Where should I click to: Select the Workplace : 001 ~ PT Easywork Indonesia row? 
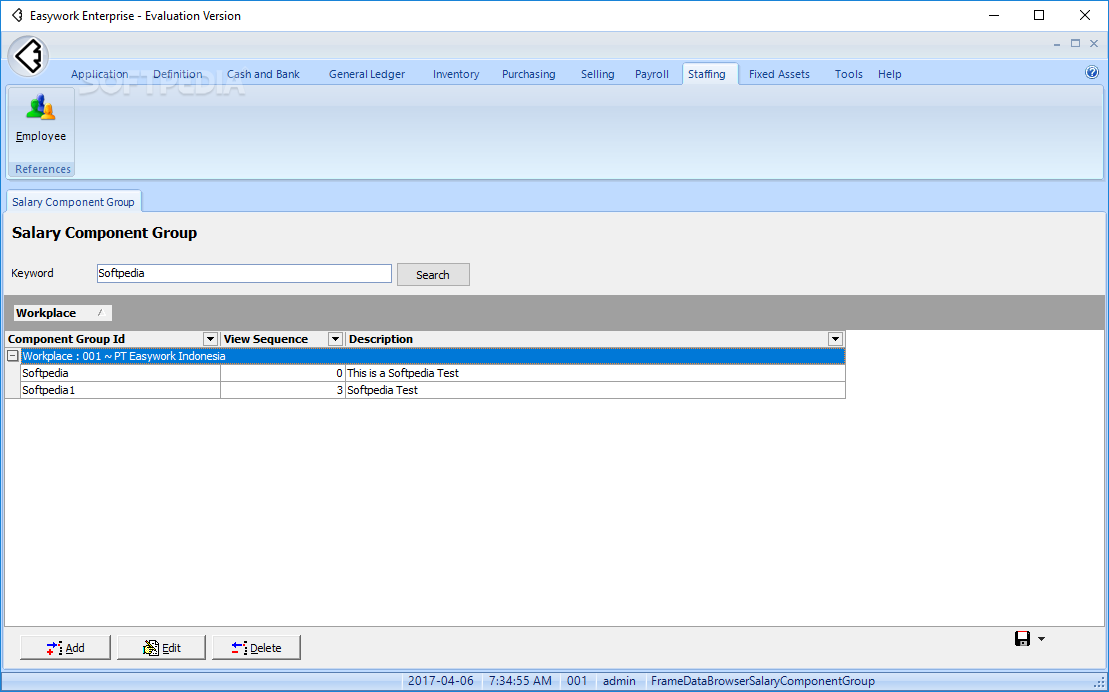[x=433, y=356]
